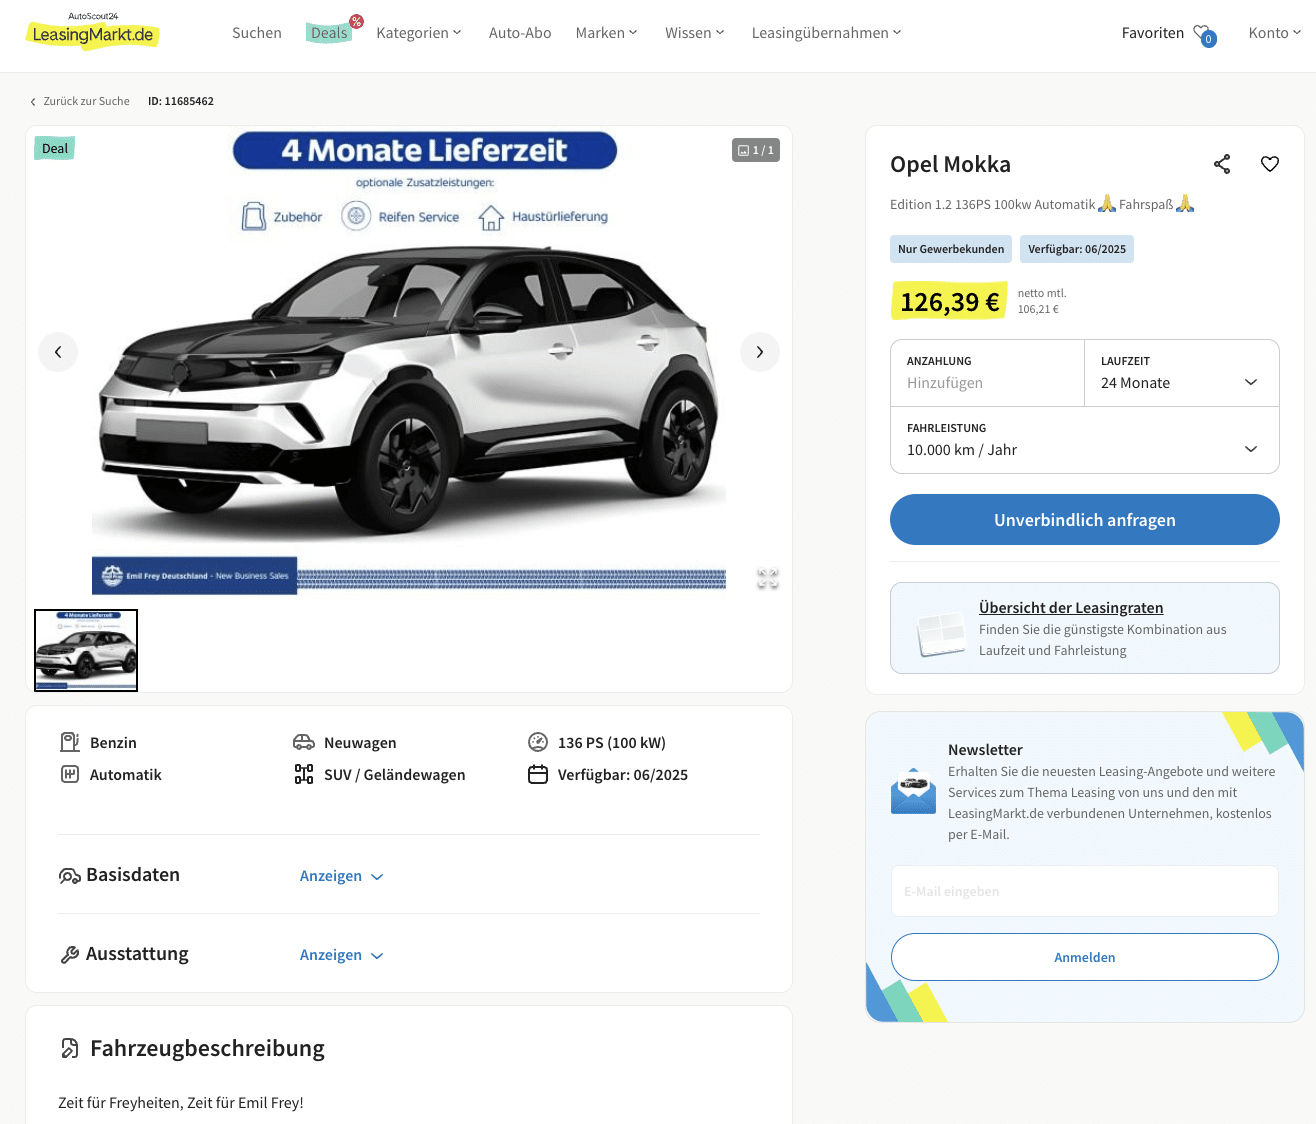The height and width of the screenshot is (1124, 1316).
Task: Click the Anmelden newsletter button
Action: 1085,957
